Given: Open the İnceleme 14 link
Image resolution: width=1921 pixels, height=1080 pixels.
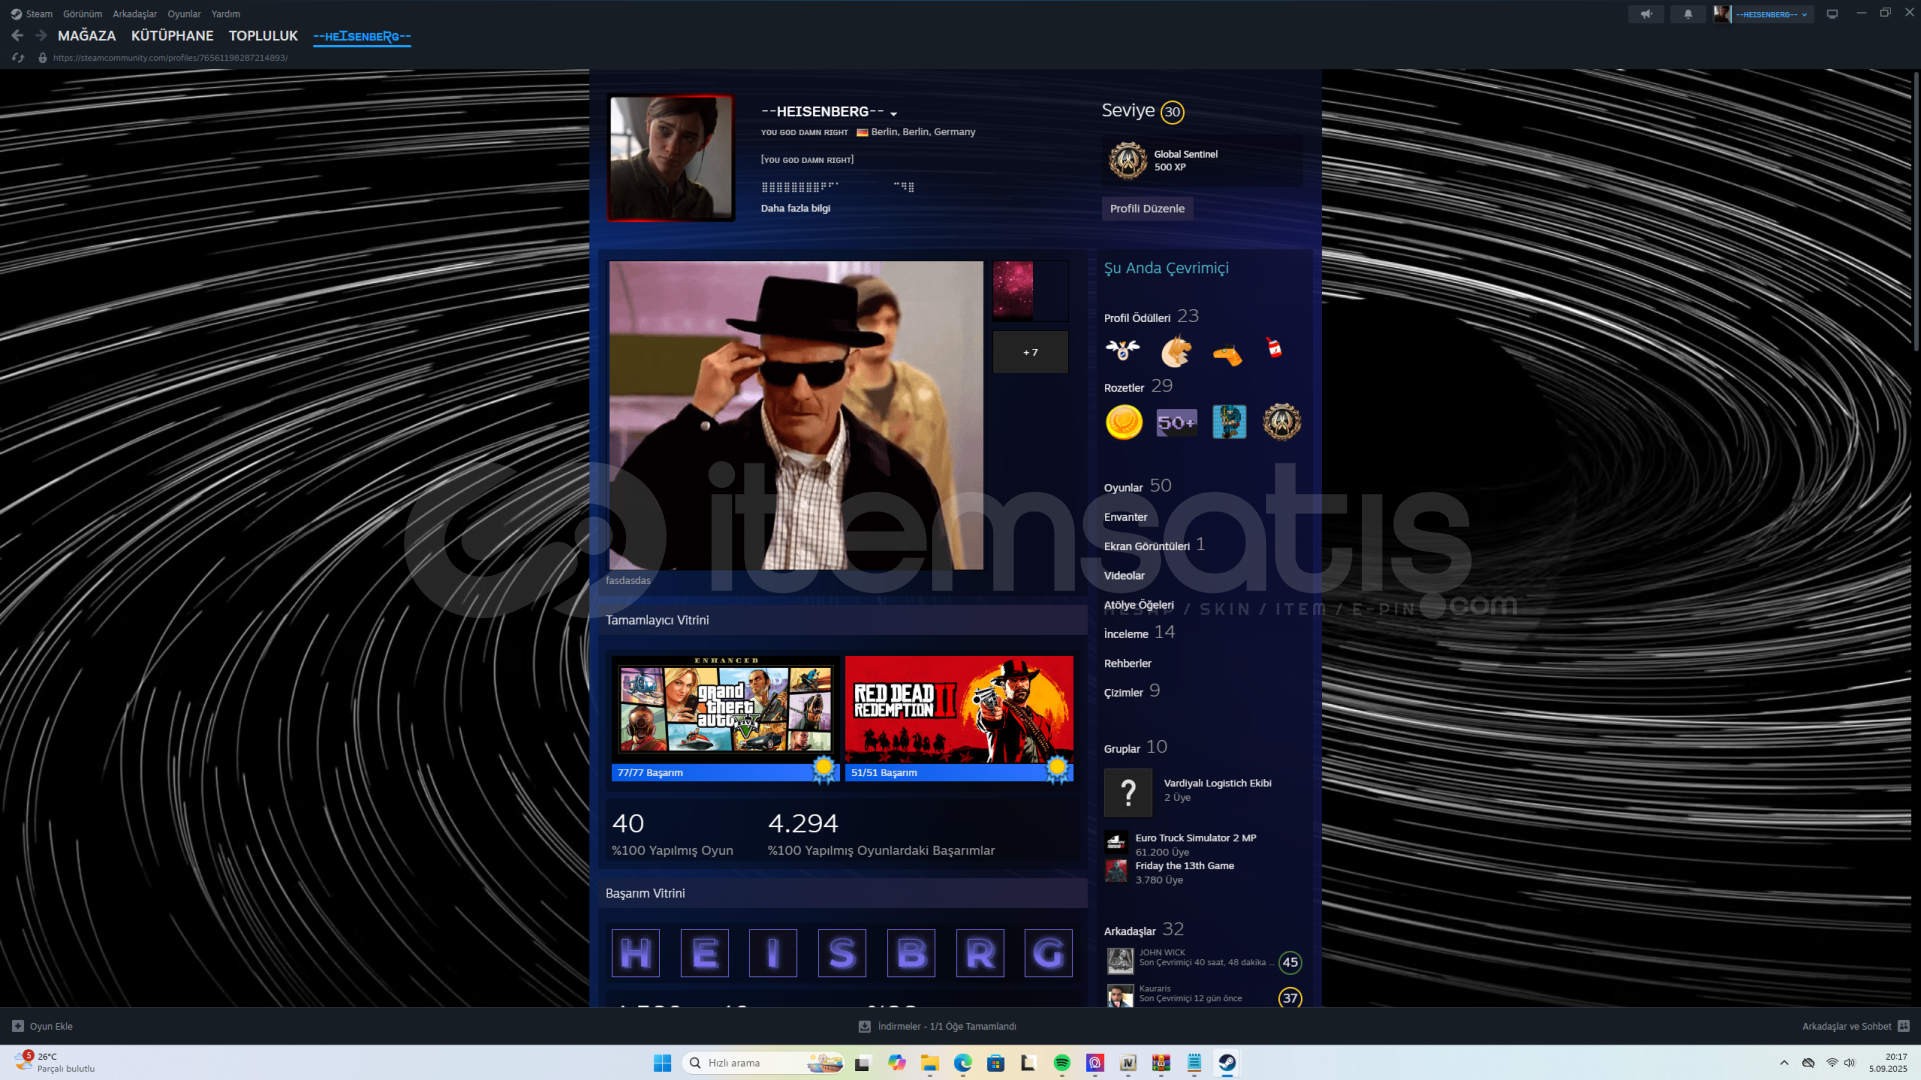Looking at the screenshot, I should point(1139,633).
